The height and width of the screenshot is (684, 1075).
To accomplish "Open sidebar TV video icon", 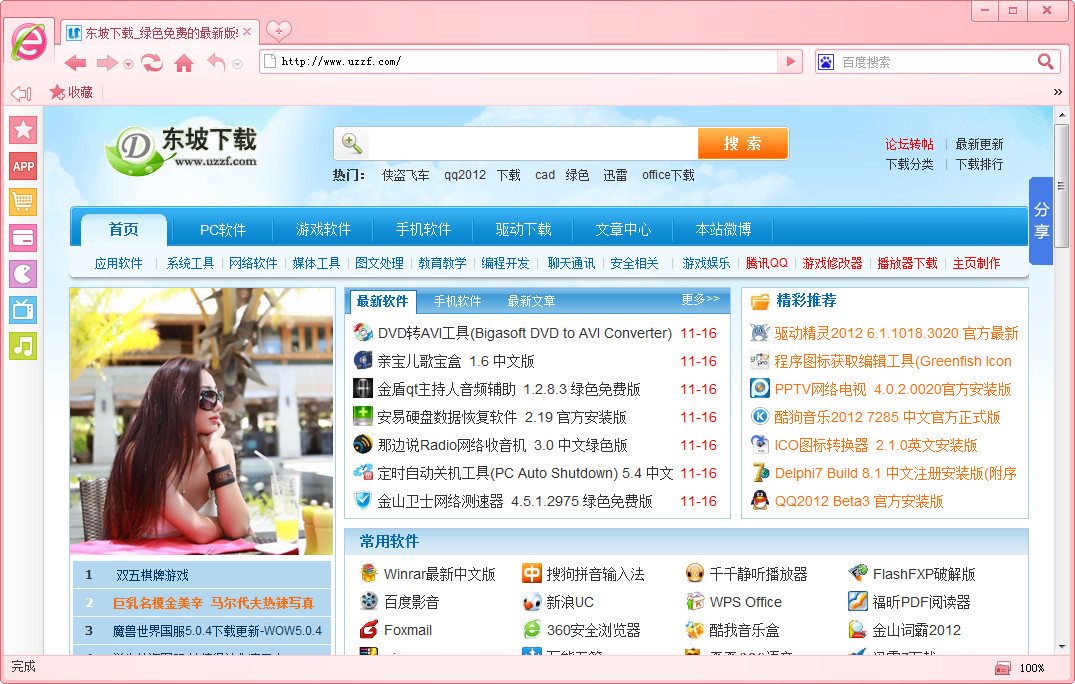I will pos(23,310).
